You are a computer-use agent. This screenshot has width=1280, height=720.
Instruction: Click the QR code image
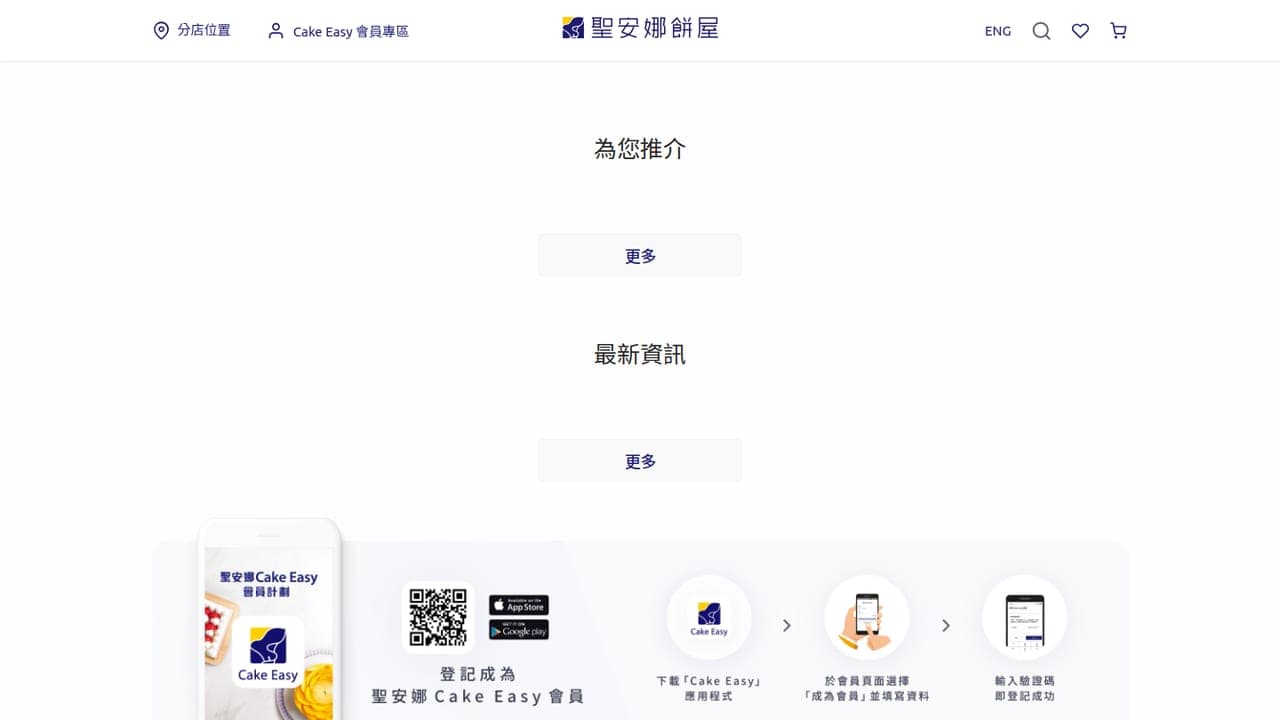tap(438, 617)
